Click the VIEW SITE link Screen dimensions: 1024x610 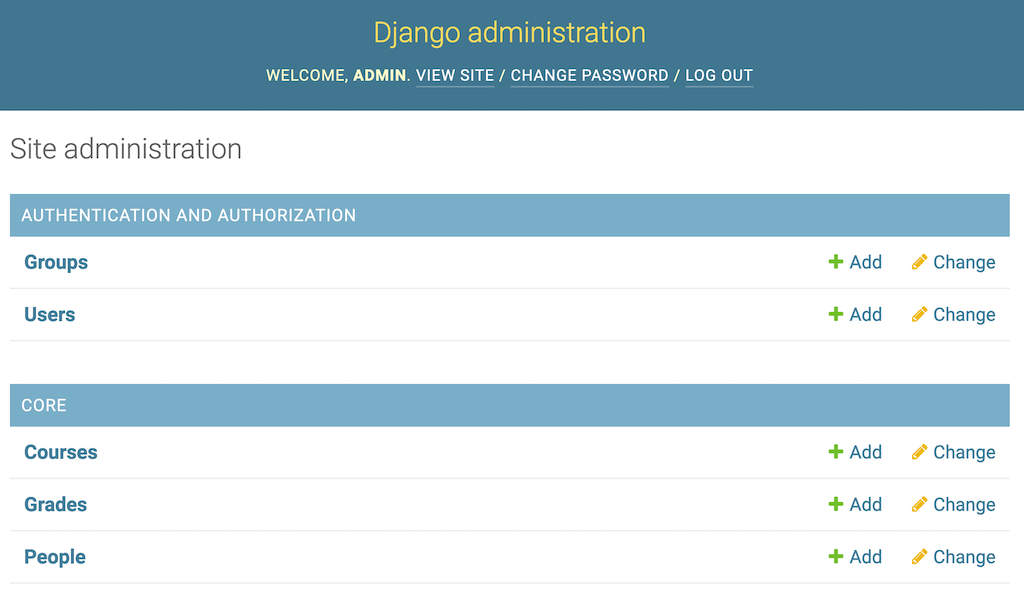point(455,75)
